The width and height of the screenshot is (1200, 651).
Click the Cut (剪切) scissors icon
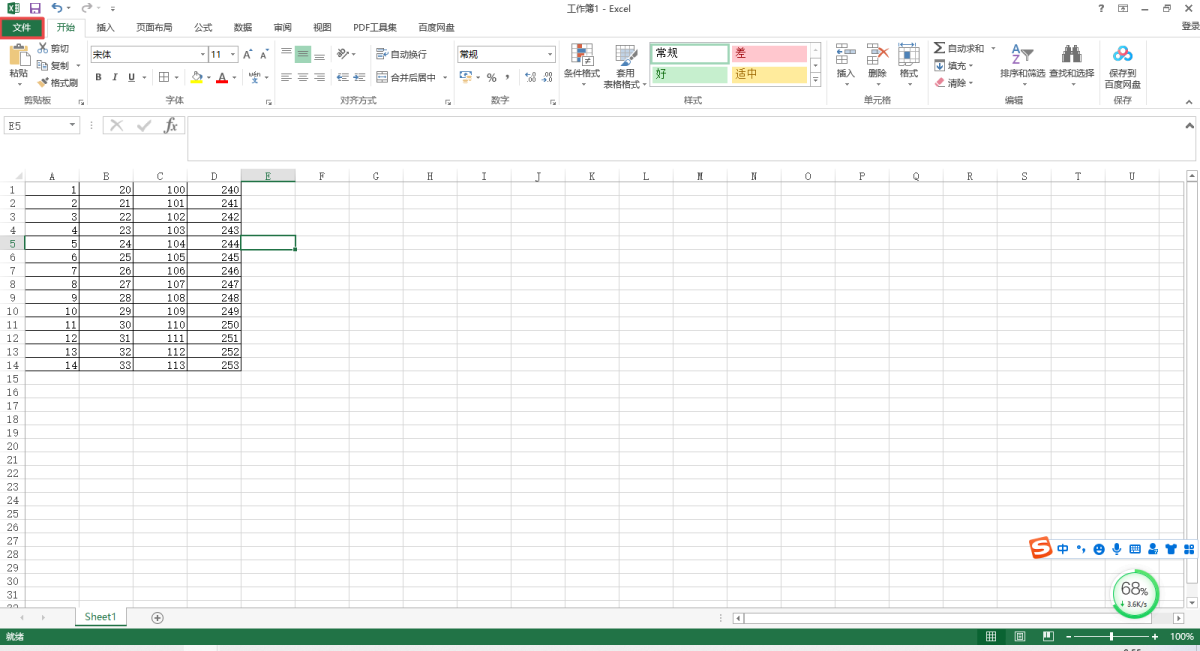tap(43, 48)
